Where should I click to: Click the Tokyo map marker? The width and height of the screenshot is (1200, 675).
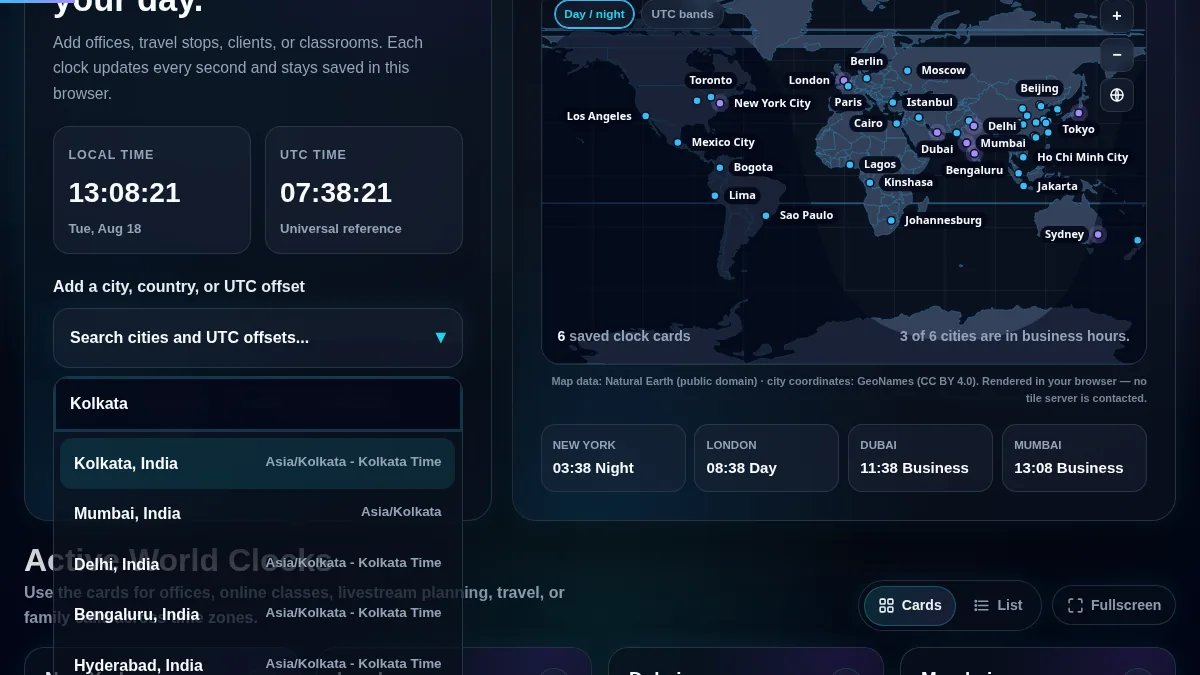pyautogui.click(x=1079, y=113)
